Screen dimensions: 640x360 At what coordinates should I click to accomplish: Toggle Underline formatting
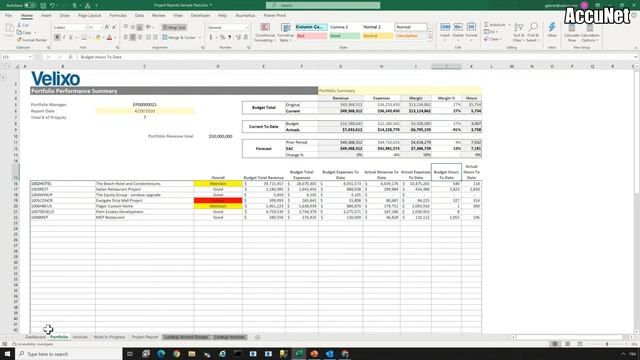tap(71, 38)
